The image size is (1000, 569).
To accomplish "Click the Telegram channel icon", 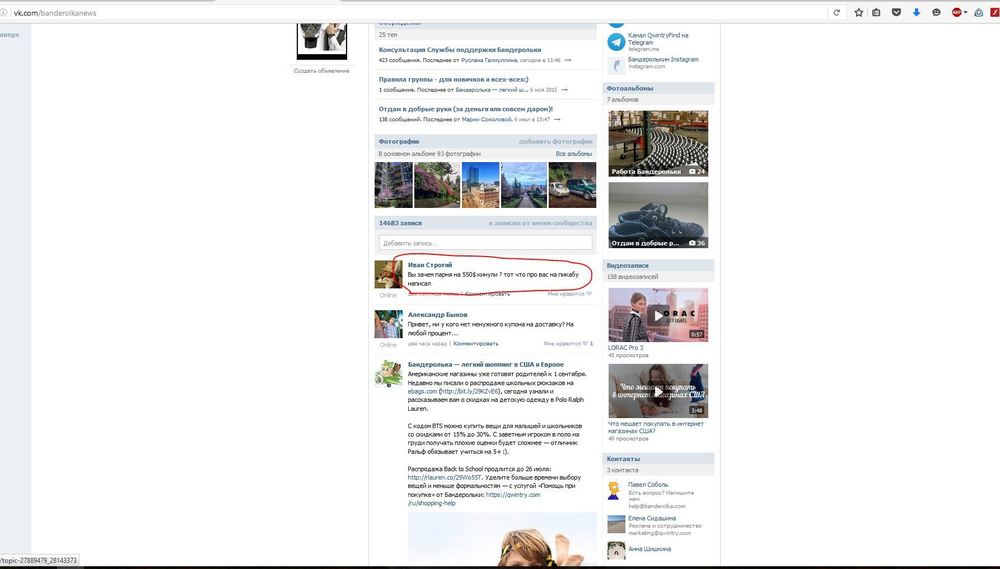I will click(616, 40).
